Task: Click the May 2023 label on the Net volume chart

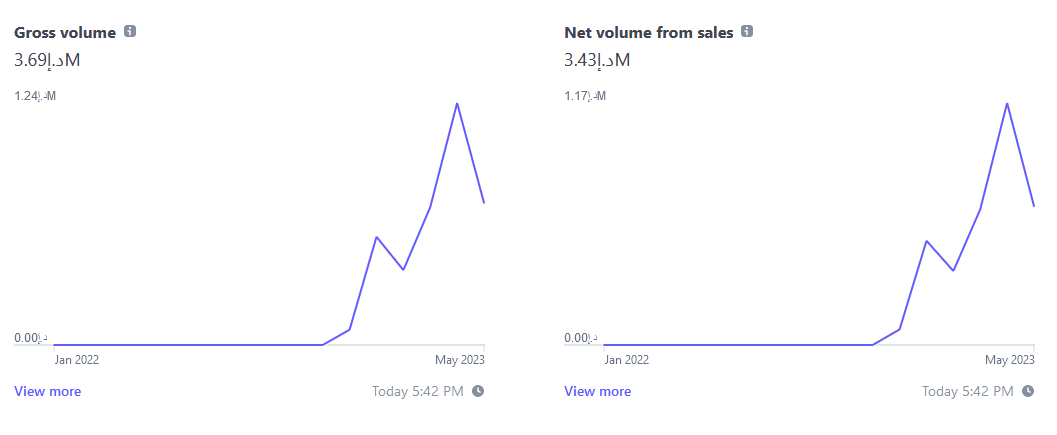Action: coord(1009,359)
